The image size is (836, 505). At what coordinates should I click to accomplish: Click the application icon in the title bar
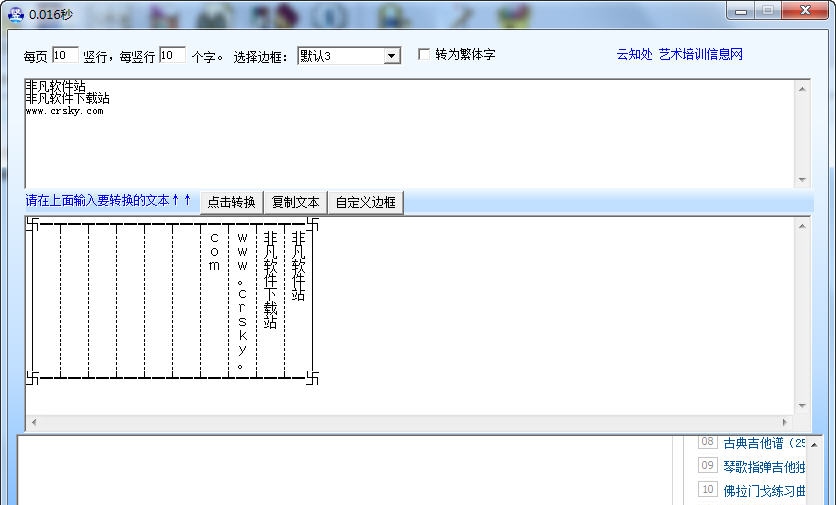pos(16,14)
